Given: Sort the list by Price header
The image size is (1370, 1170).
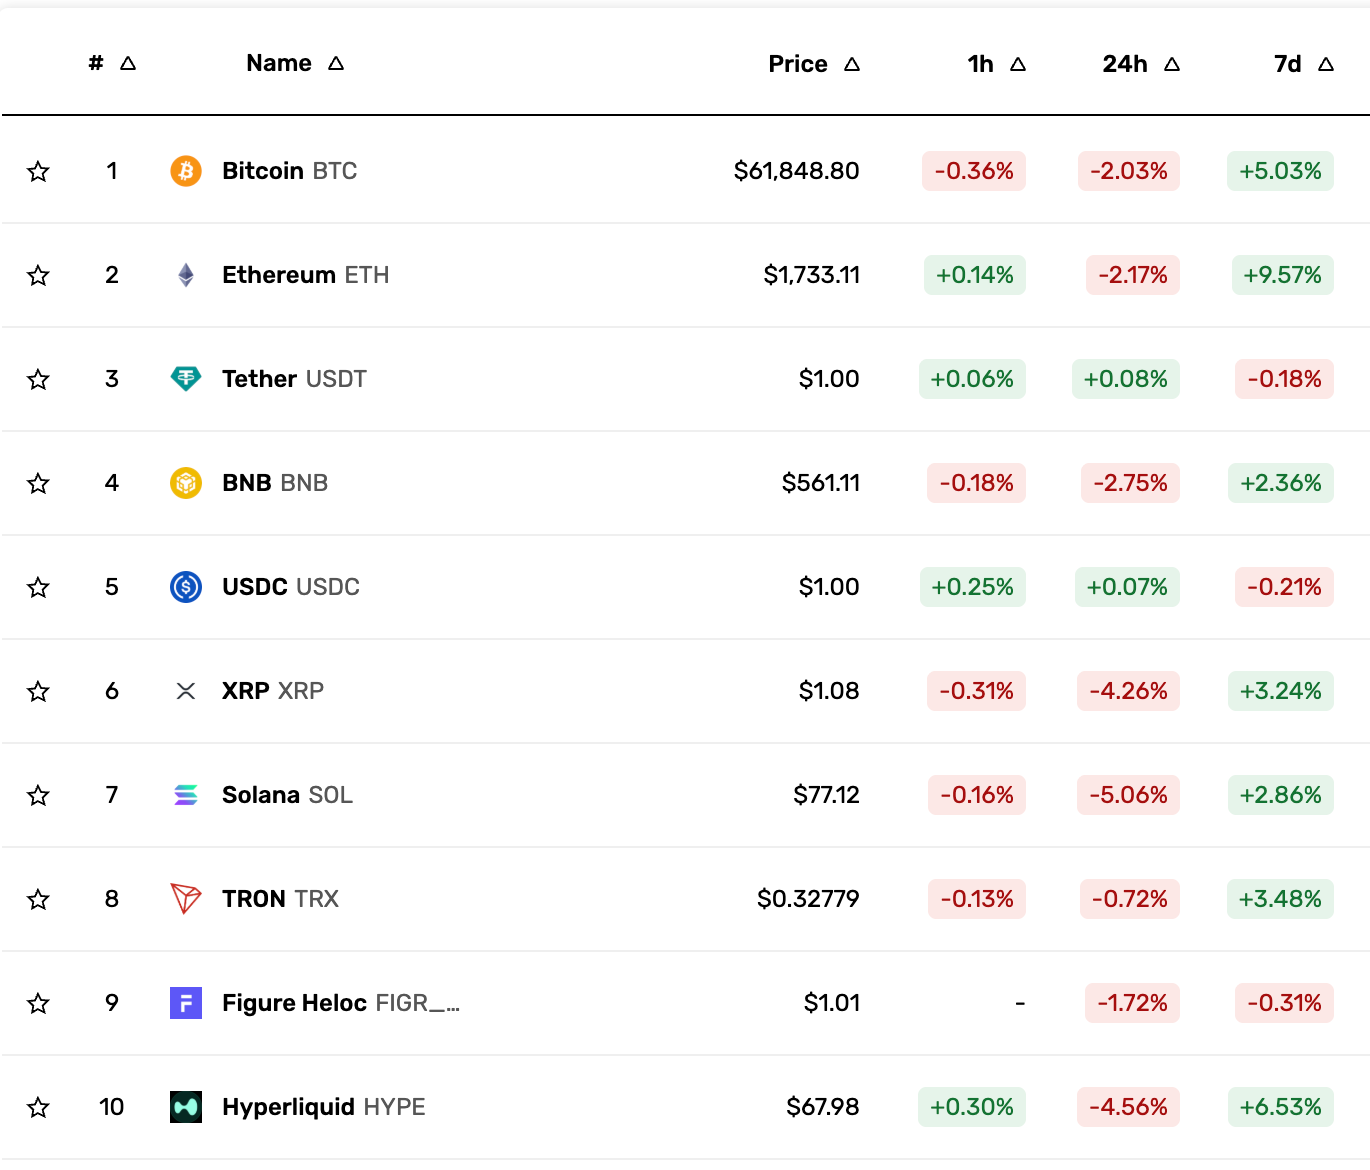Looking at the screenshot, I should (814, 64).
